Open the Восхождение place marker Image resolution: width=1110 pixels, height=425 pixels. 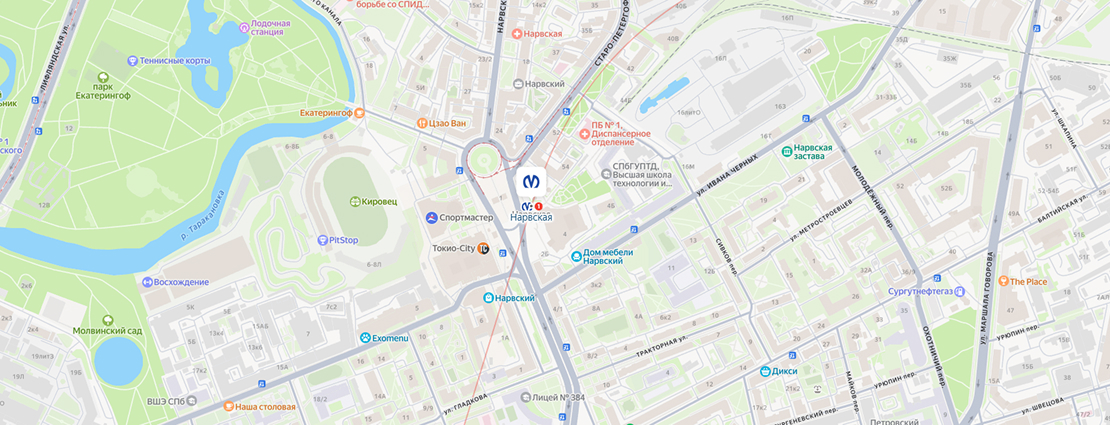click(147, 282)
